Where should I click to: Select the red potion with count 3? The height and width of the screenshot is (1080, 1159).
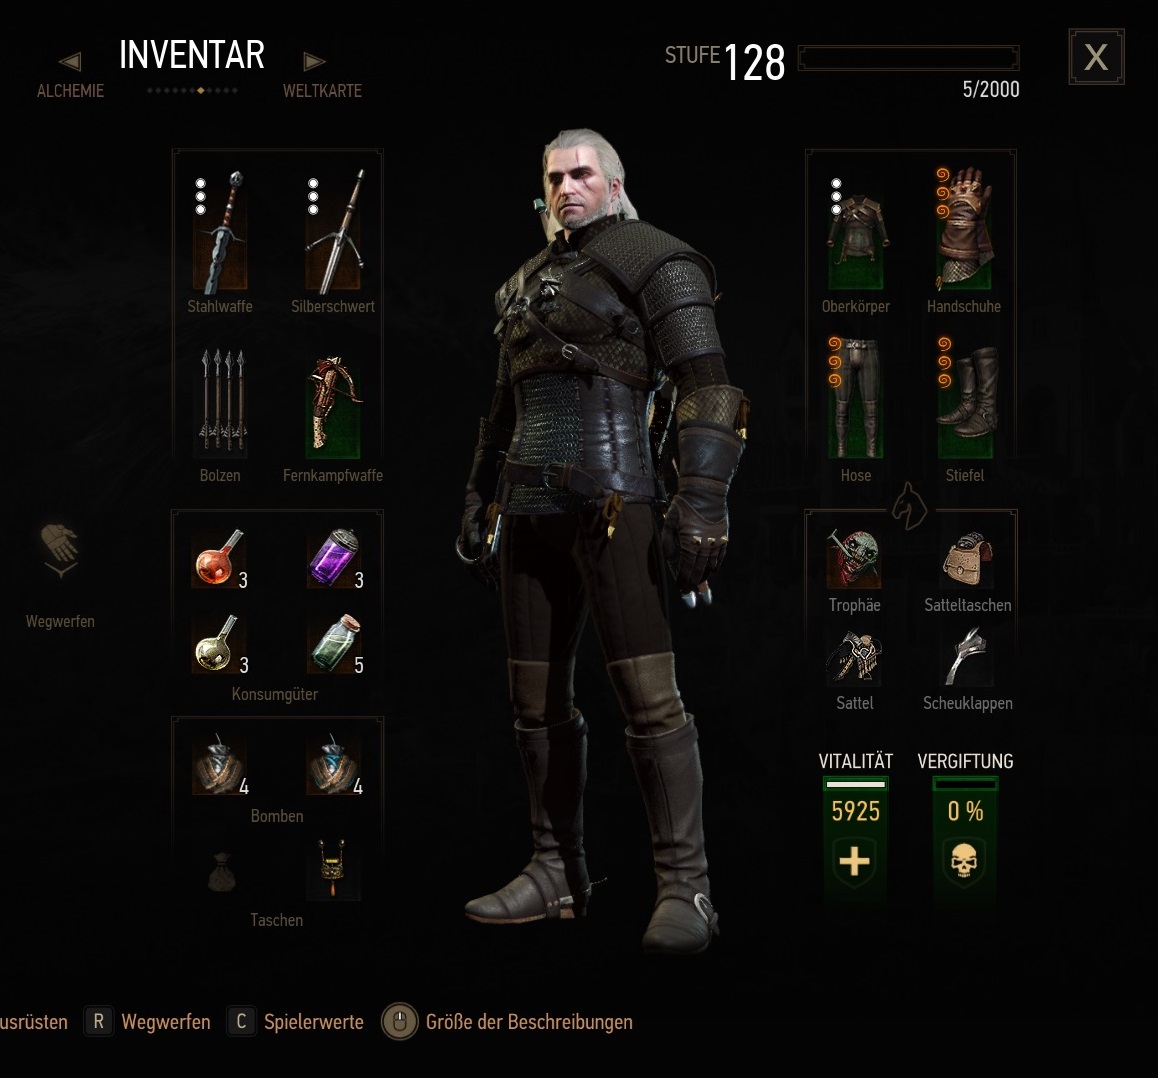[x=220, y=559]
